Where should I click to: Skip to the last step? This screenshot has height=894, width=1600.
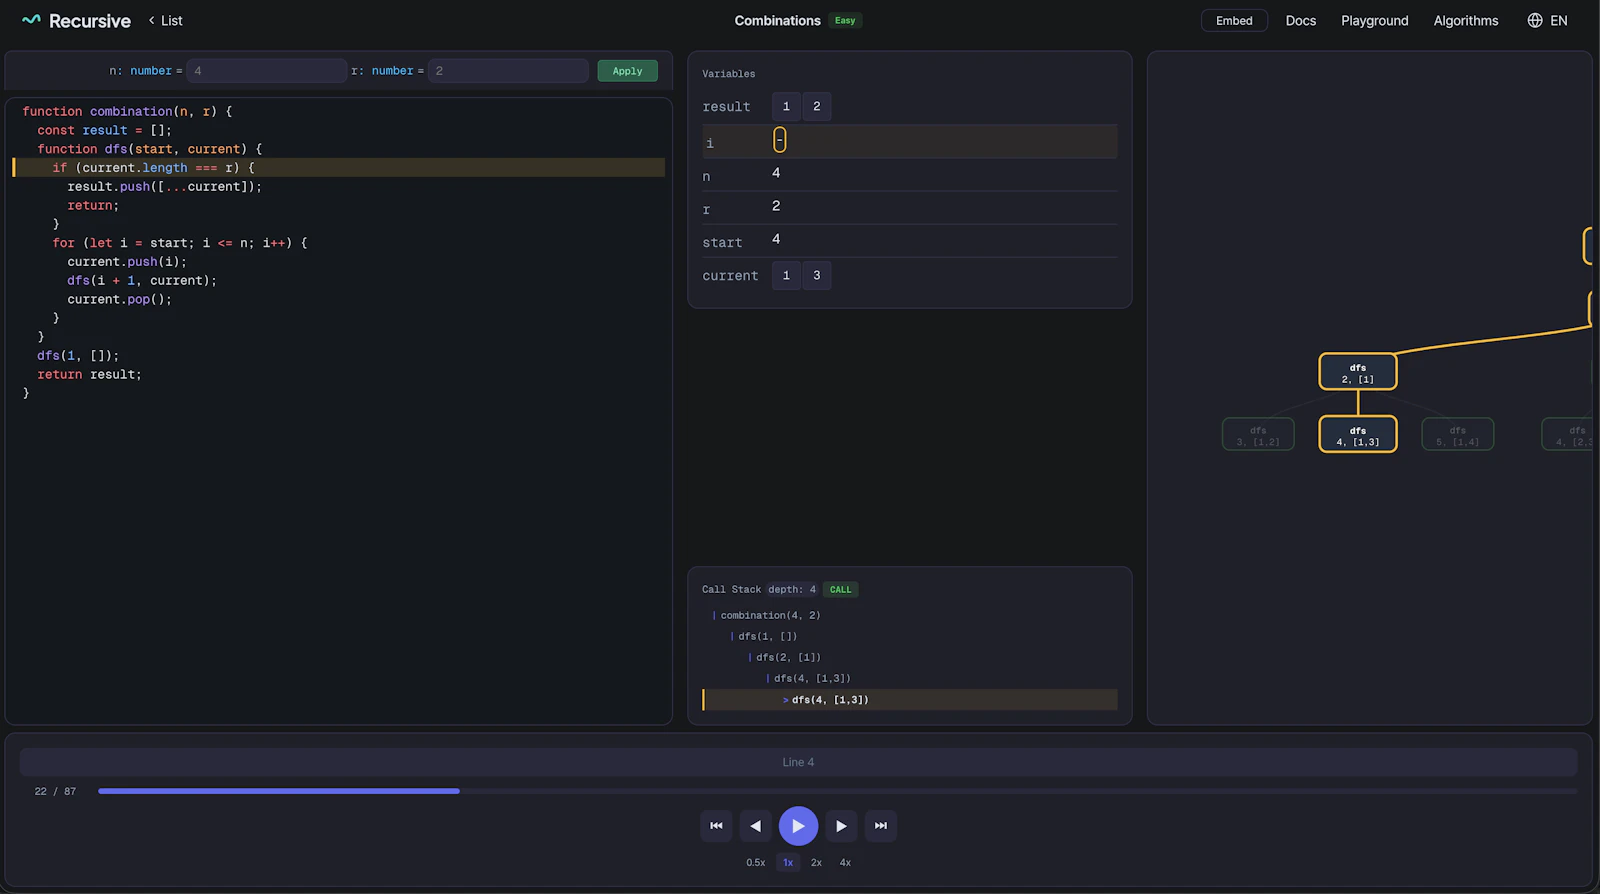point(881,826)
